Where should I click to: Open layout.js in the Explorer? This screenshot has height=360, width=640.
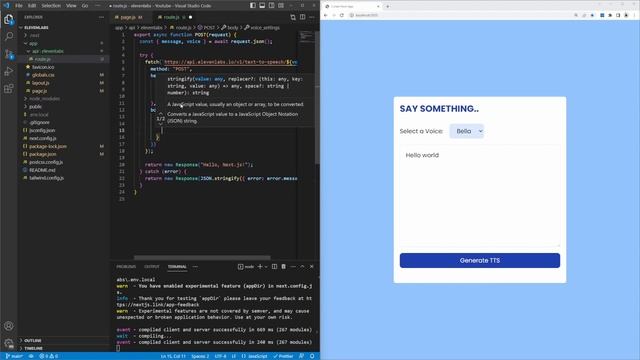tap(40, 83)
